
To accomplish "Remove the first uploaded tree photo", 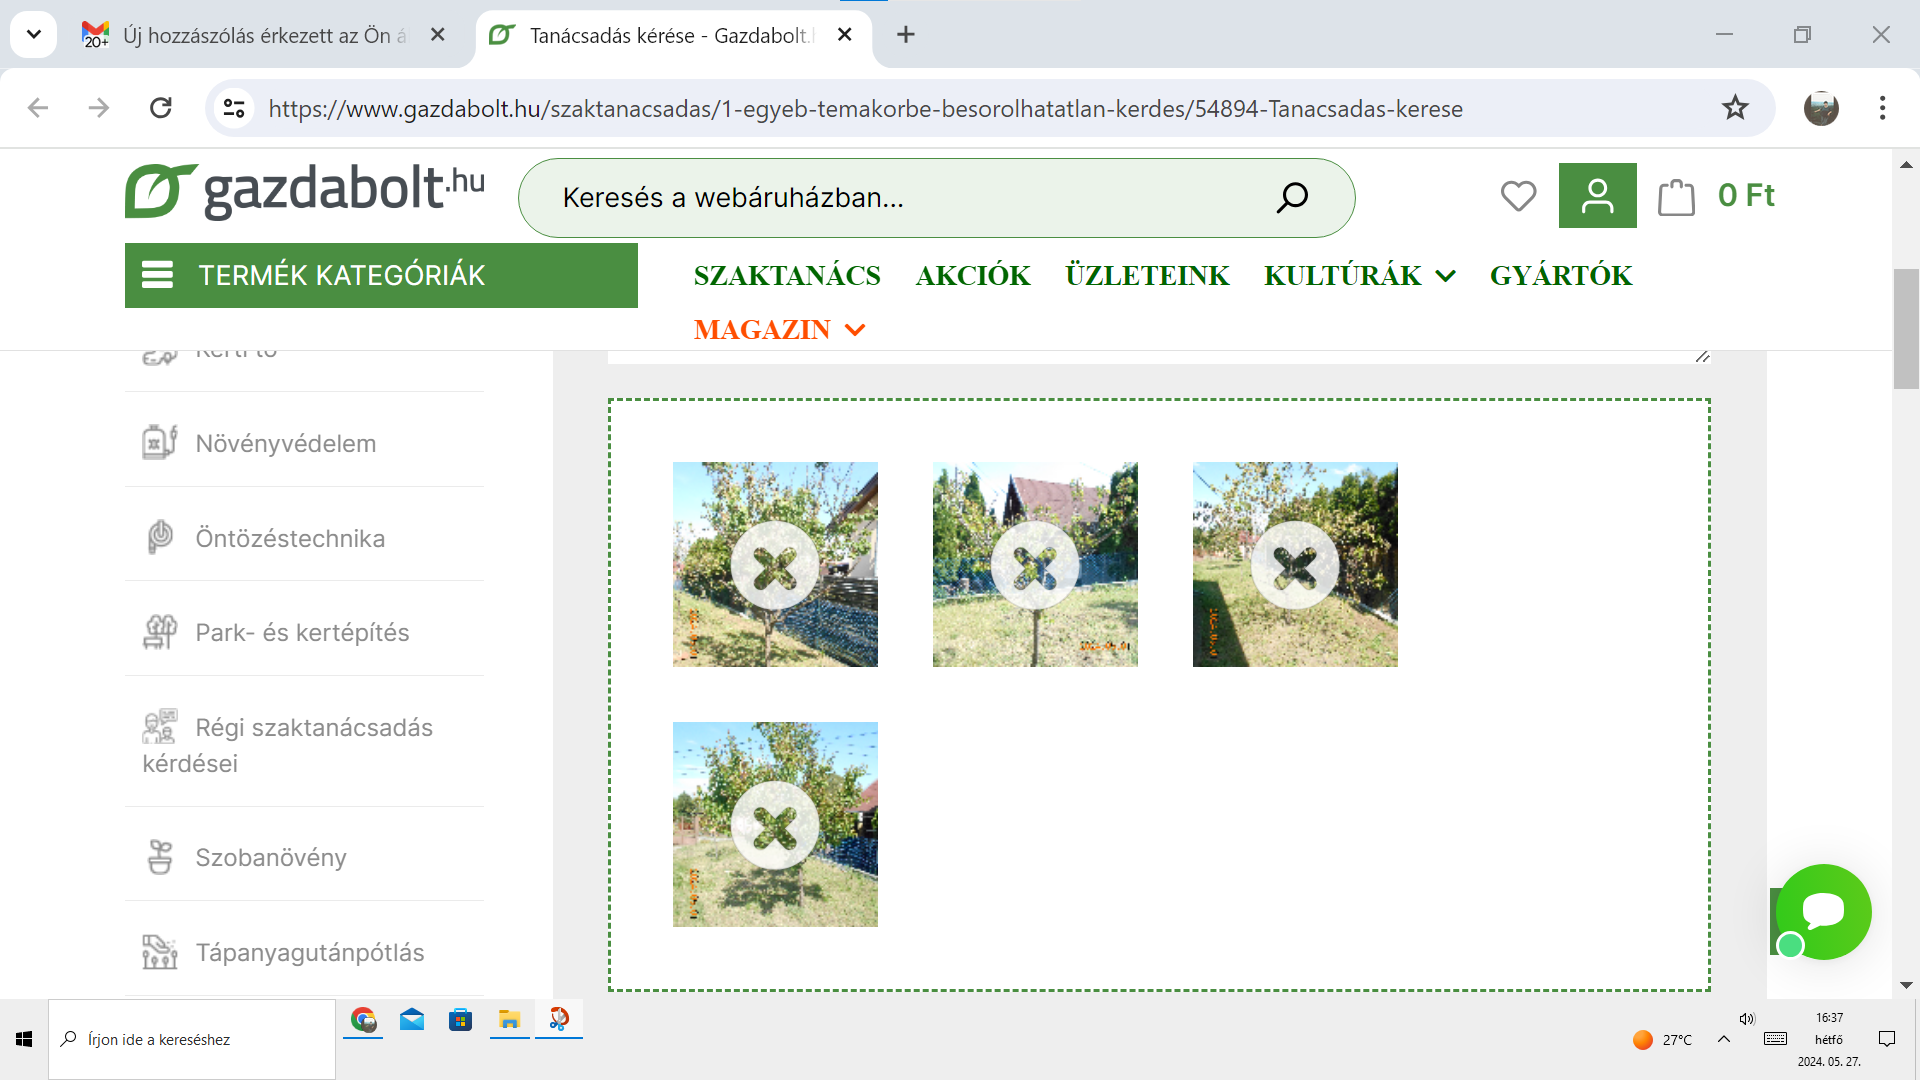I will [775, 566].
